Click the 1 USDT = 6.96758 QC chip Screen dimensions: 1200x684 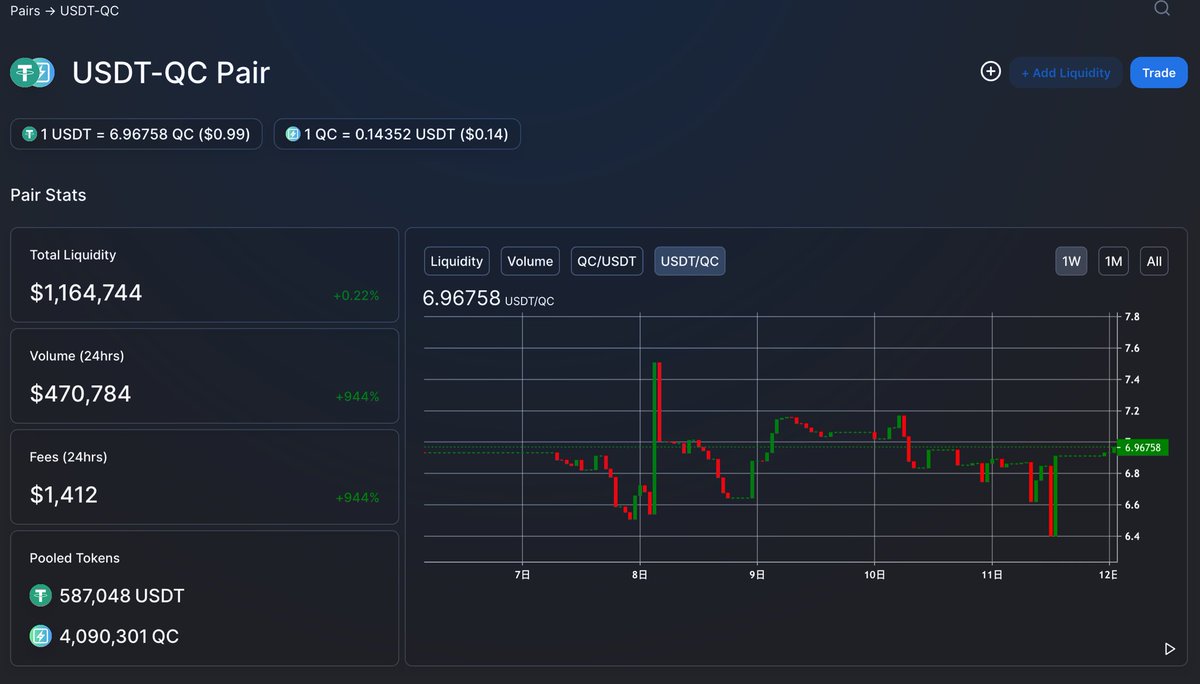point(136,134)
